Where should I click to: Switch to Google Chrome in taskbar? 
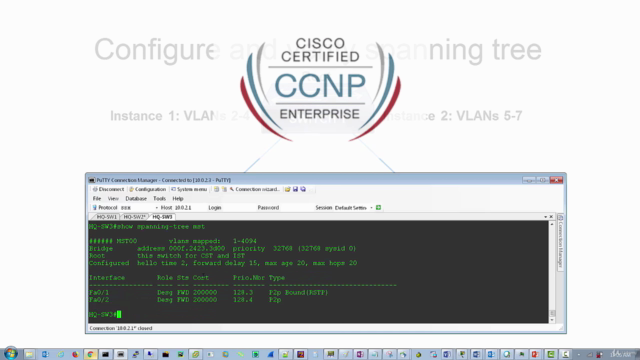point(90,354)
